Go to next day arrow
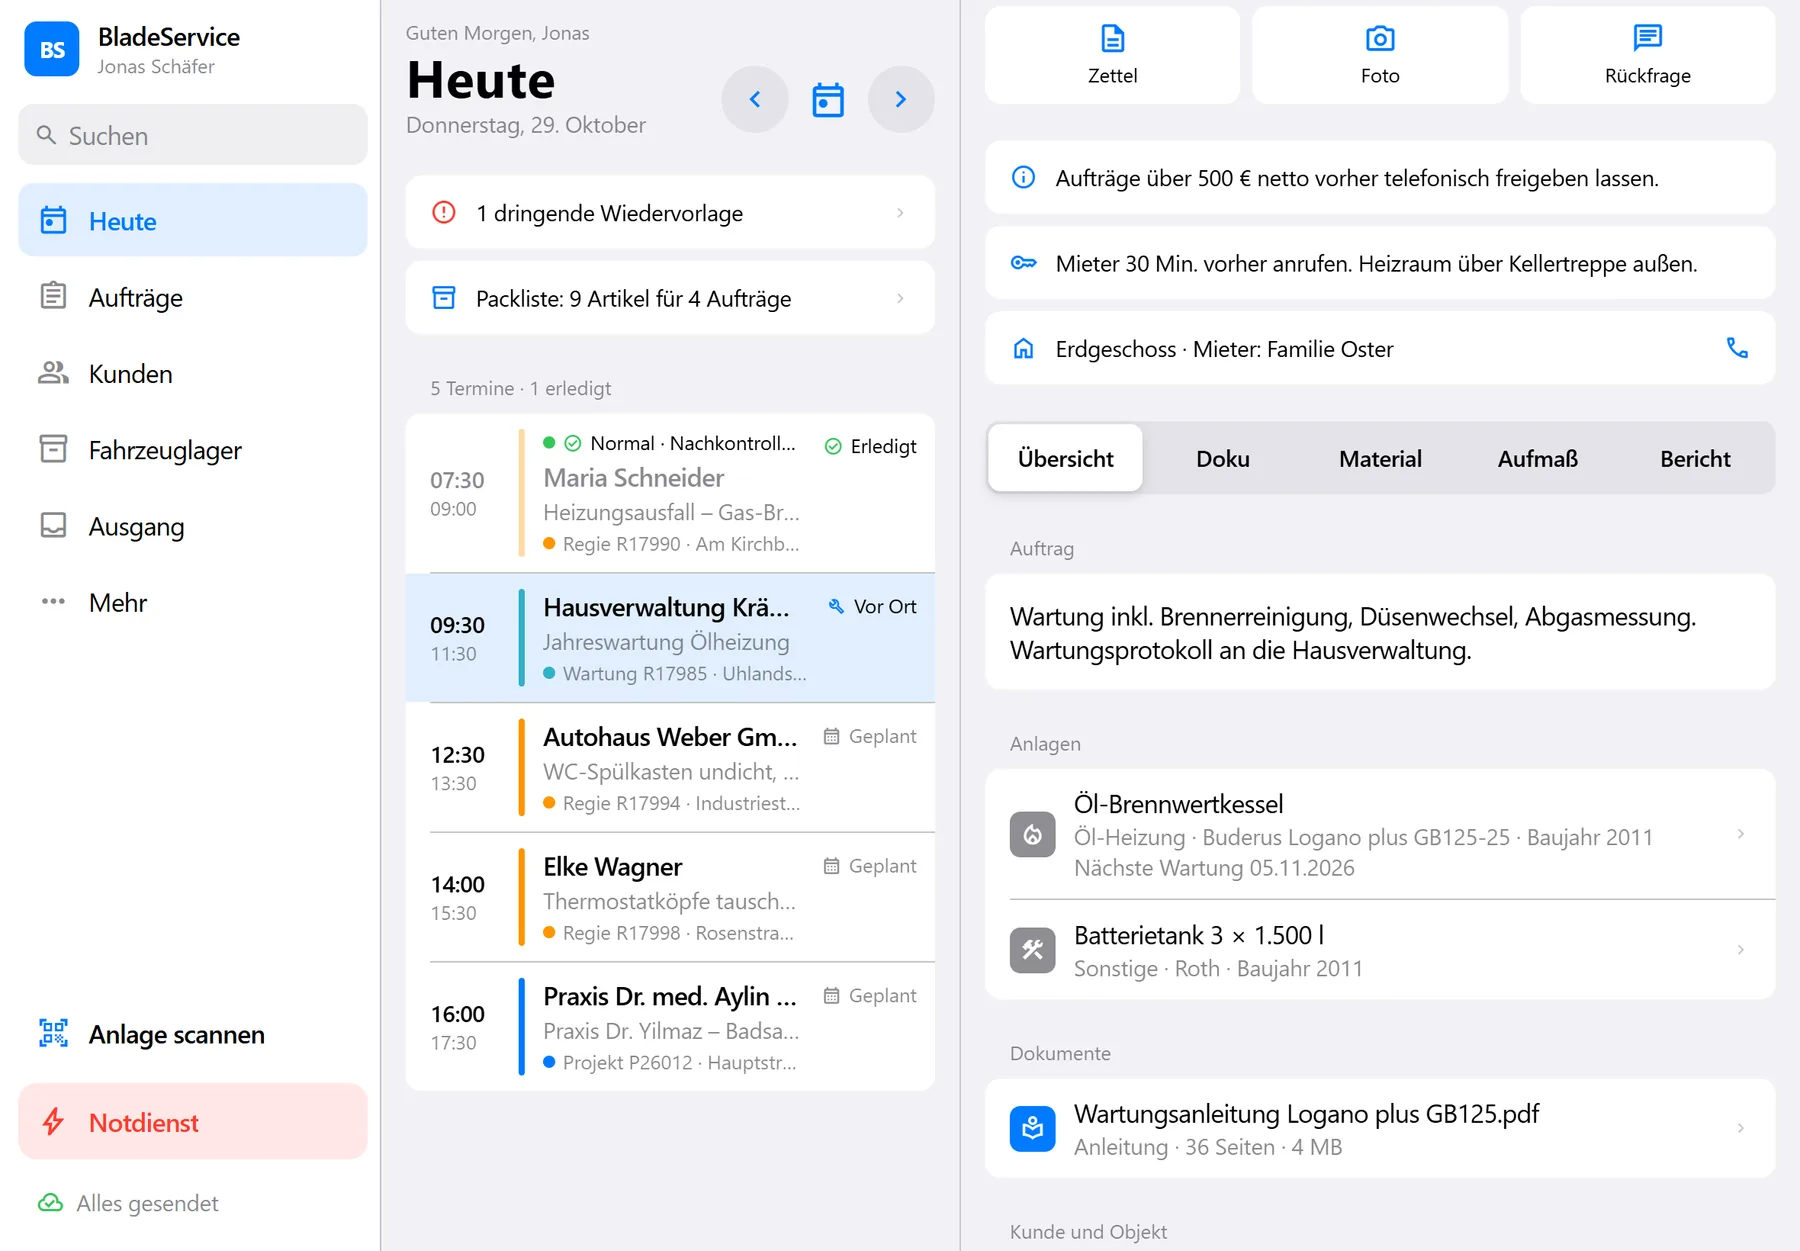1800x1251 pixels. 901,99
